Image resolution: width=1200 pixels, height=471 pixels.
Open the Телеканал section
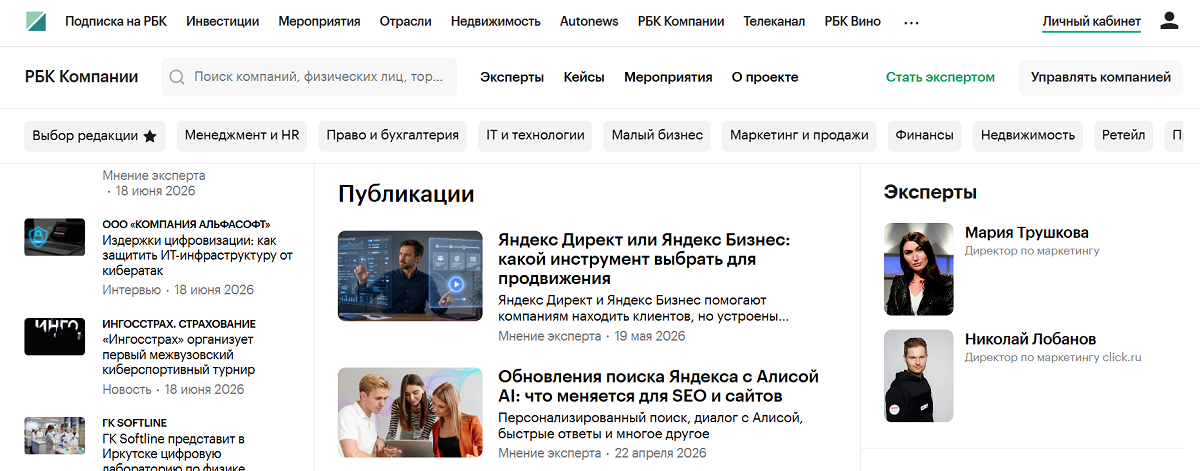click(x=774, y=21)
